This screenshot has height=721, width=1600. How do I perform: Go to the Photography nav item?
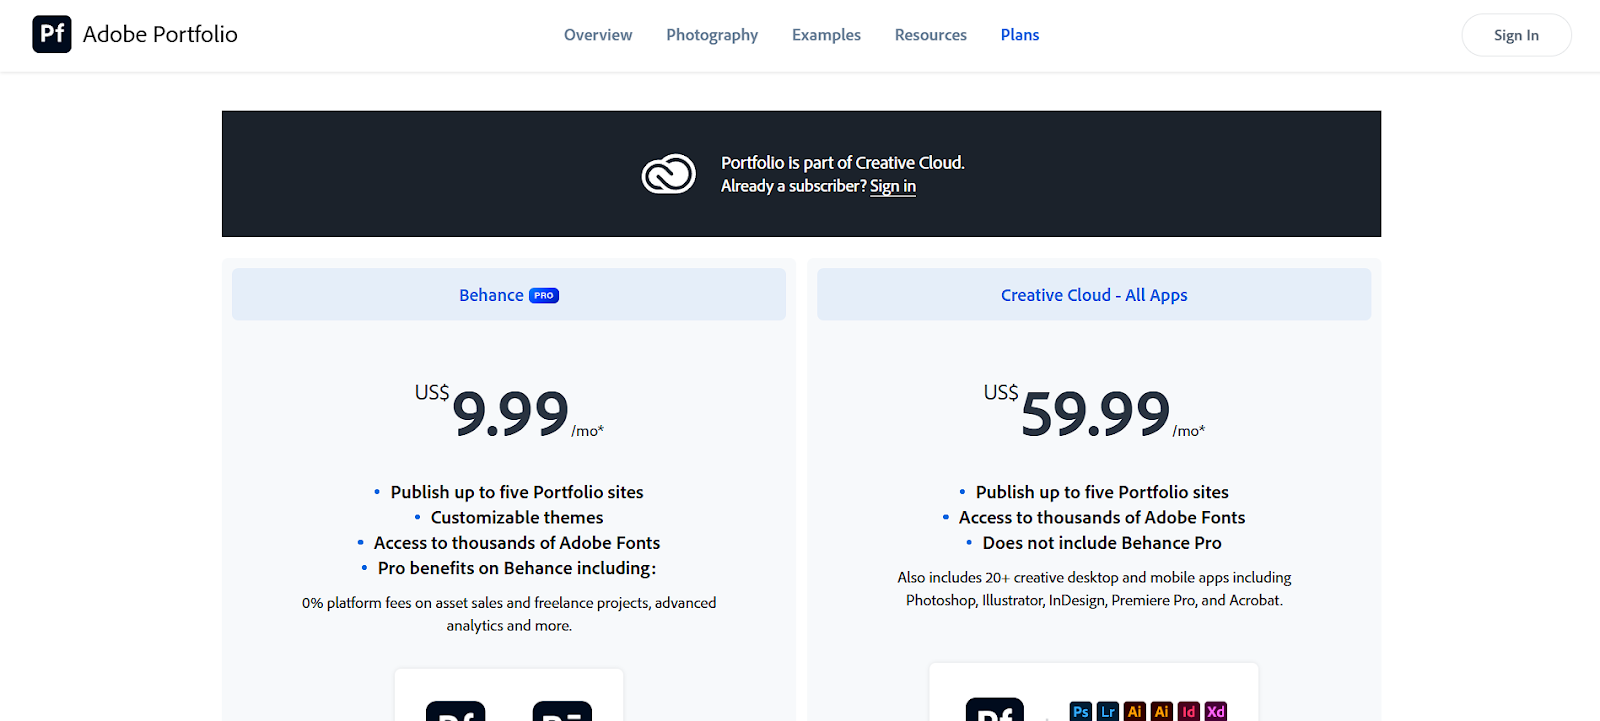point(712,35)
